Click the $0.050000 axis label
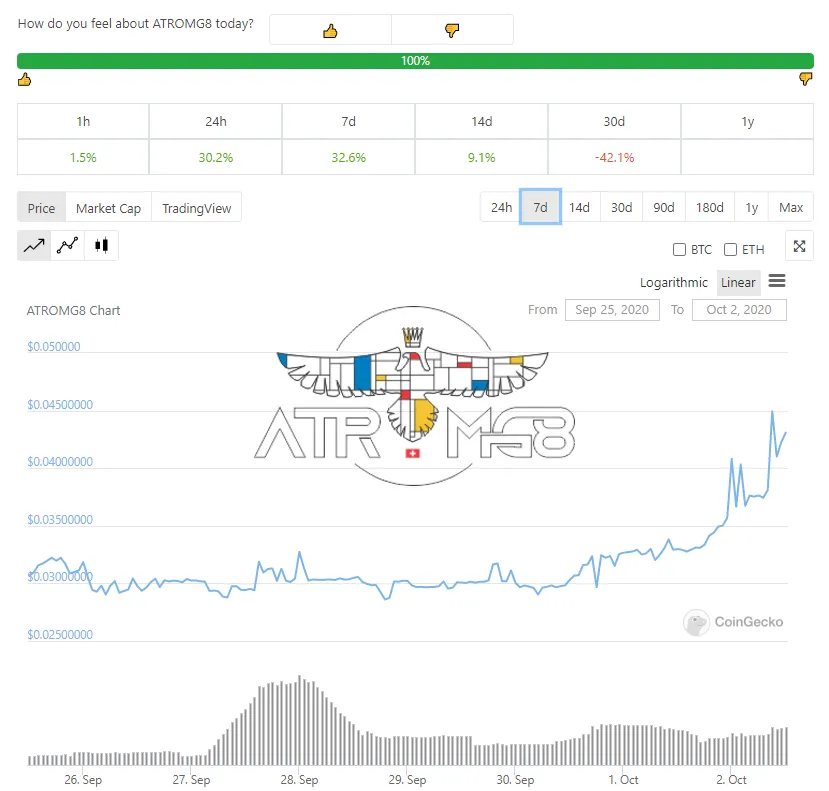 [x=54, y=347]
